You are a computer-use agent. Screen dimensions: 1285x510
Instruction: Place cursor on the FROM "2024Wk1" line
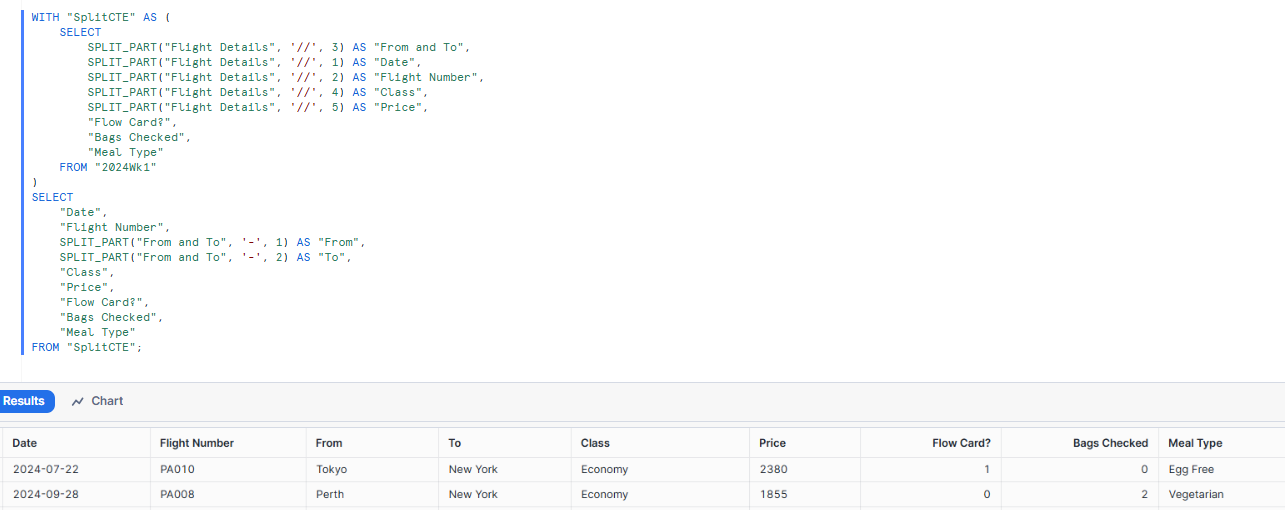pyautogui.click(x=108, y=167)
